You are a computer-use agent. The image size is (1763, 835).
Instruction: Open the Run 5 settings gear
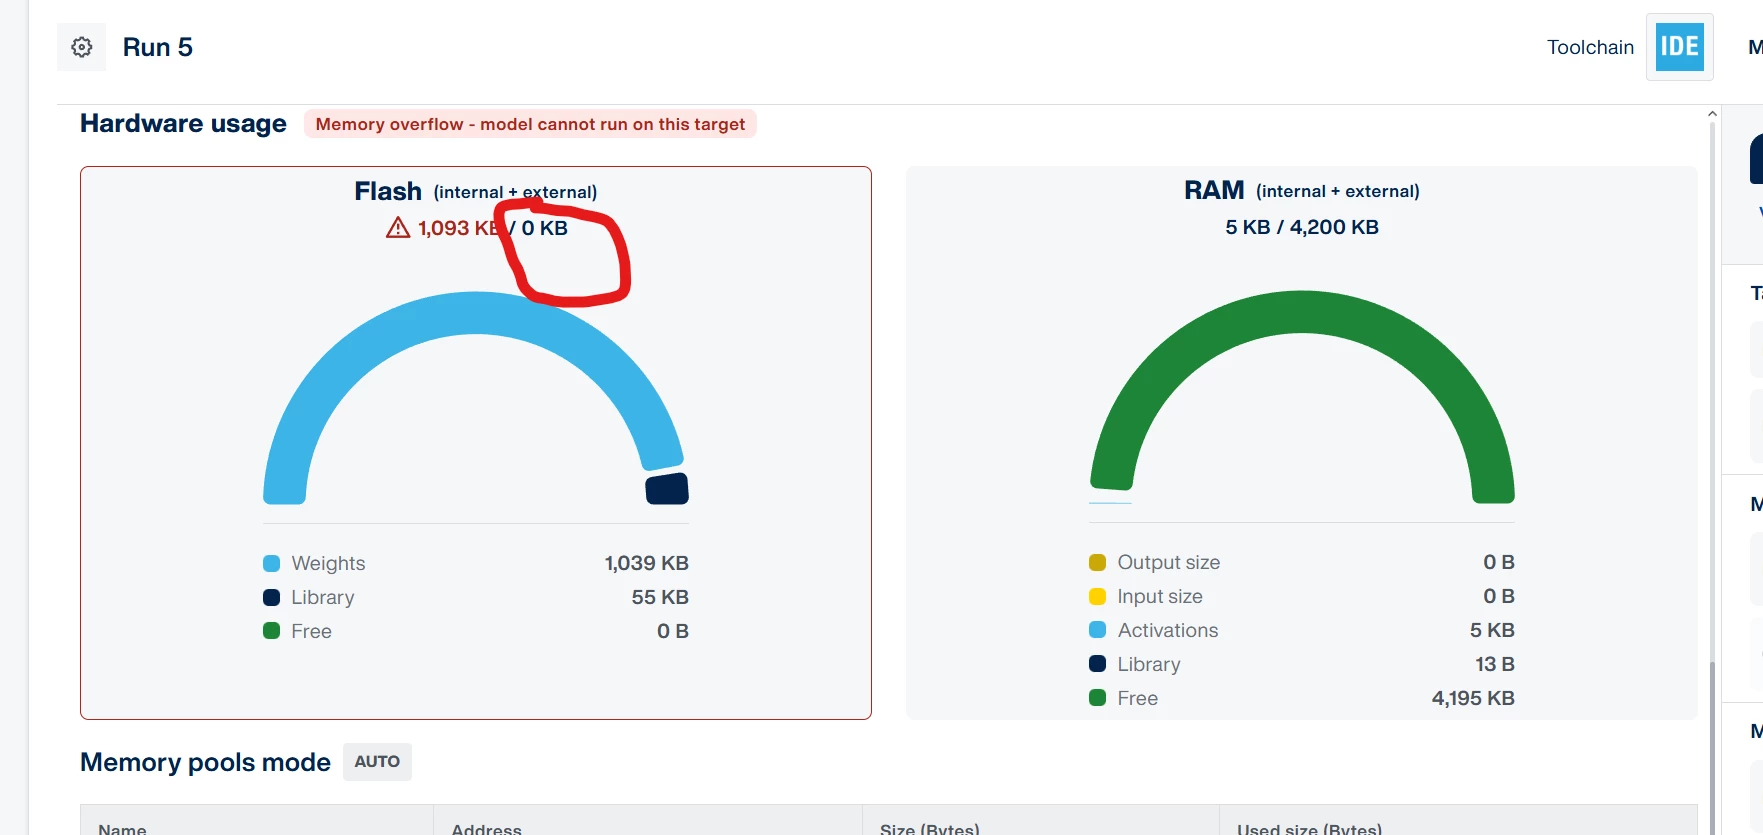pyautogui.click(x=82, y=47)
